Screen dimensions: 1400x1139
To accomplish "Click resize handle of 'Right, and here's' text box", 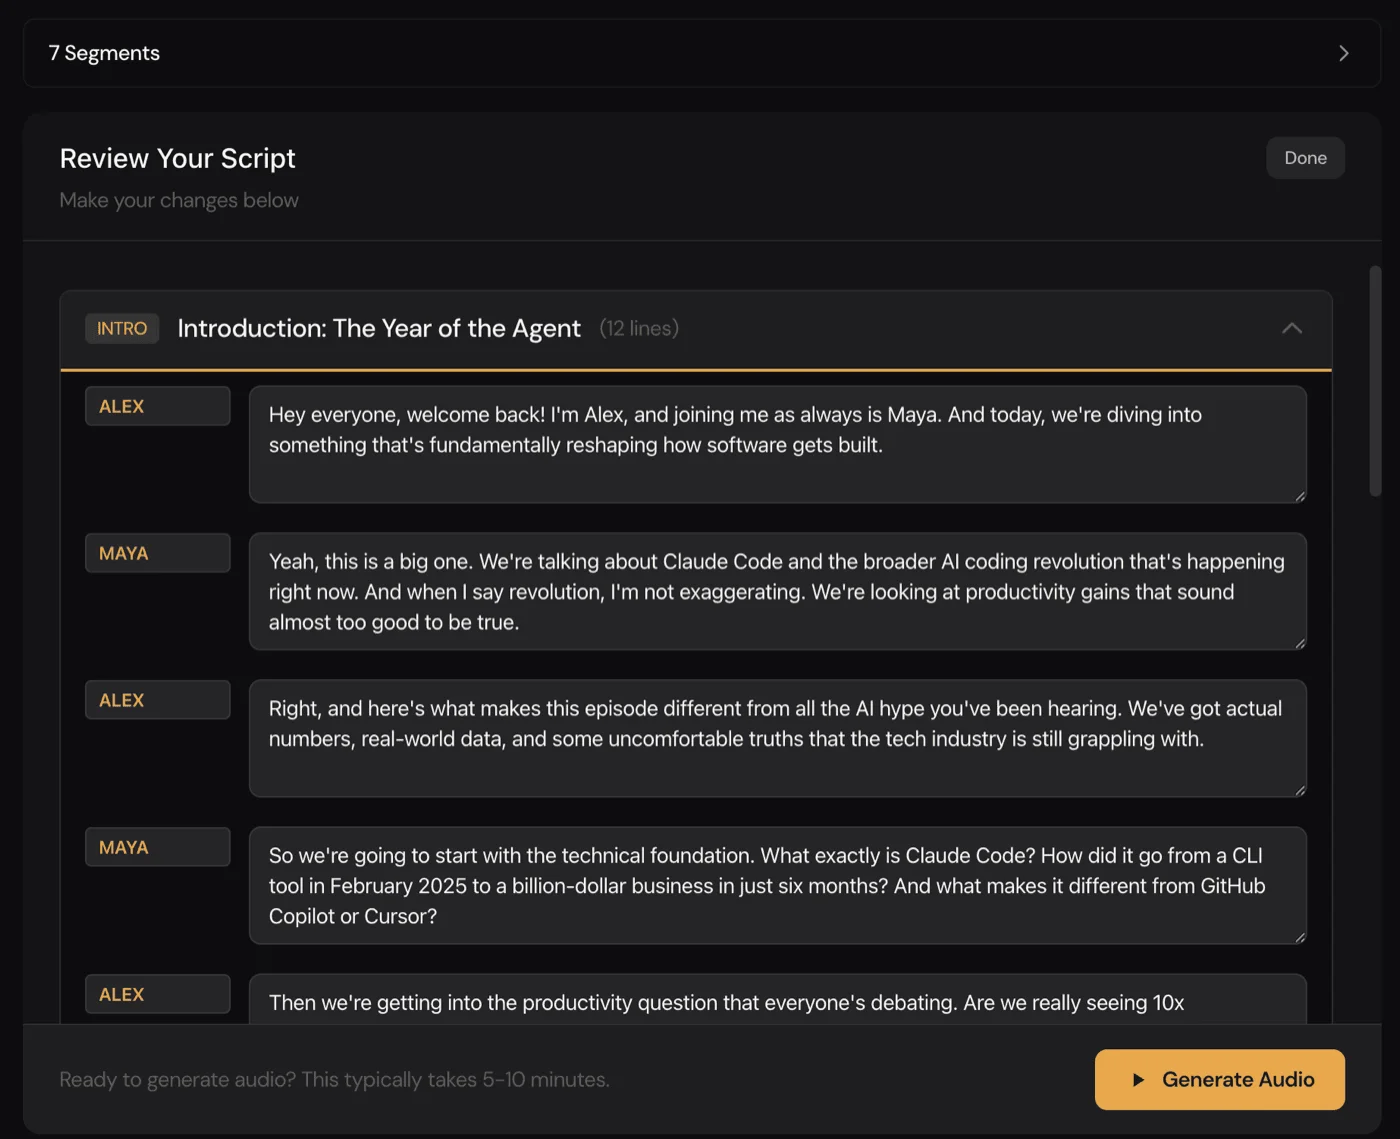I will tap(1299, 790).
